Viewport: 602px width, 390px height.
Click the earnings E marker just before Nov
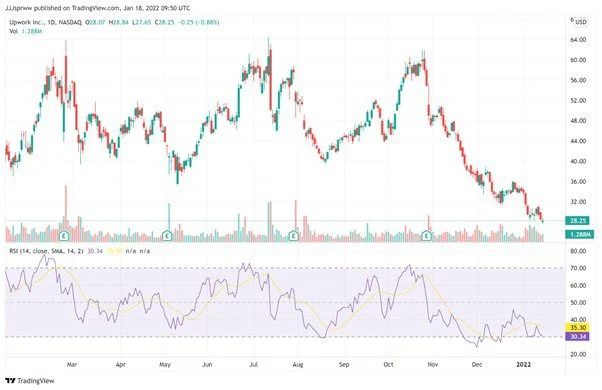(427, 235)
